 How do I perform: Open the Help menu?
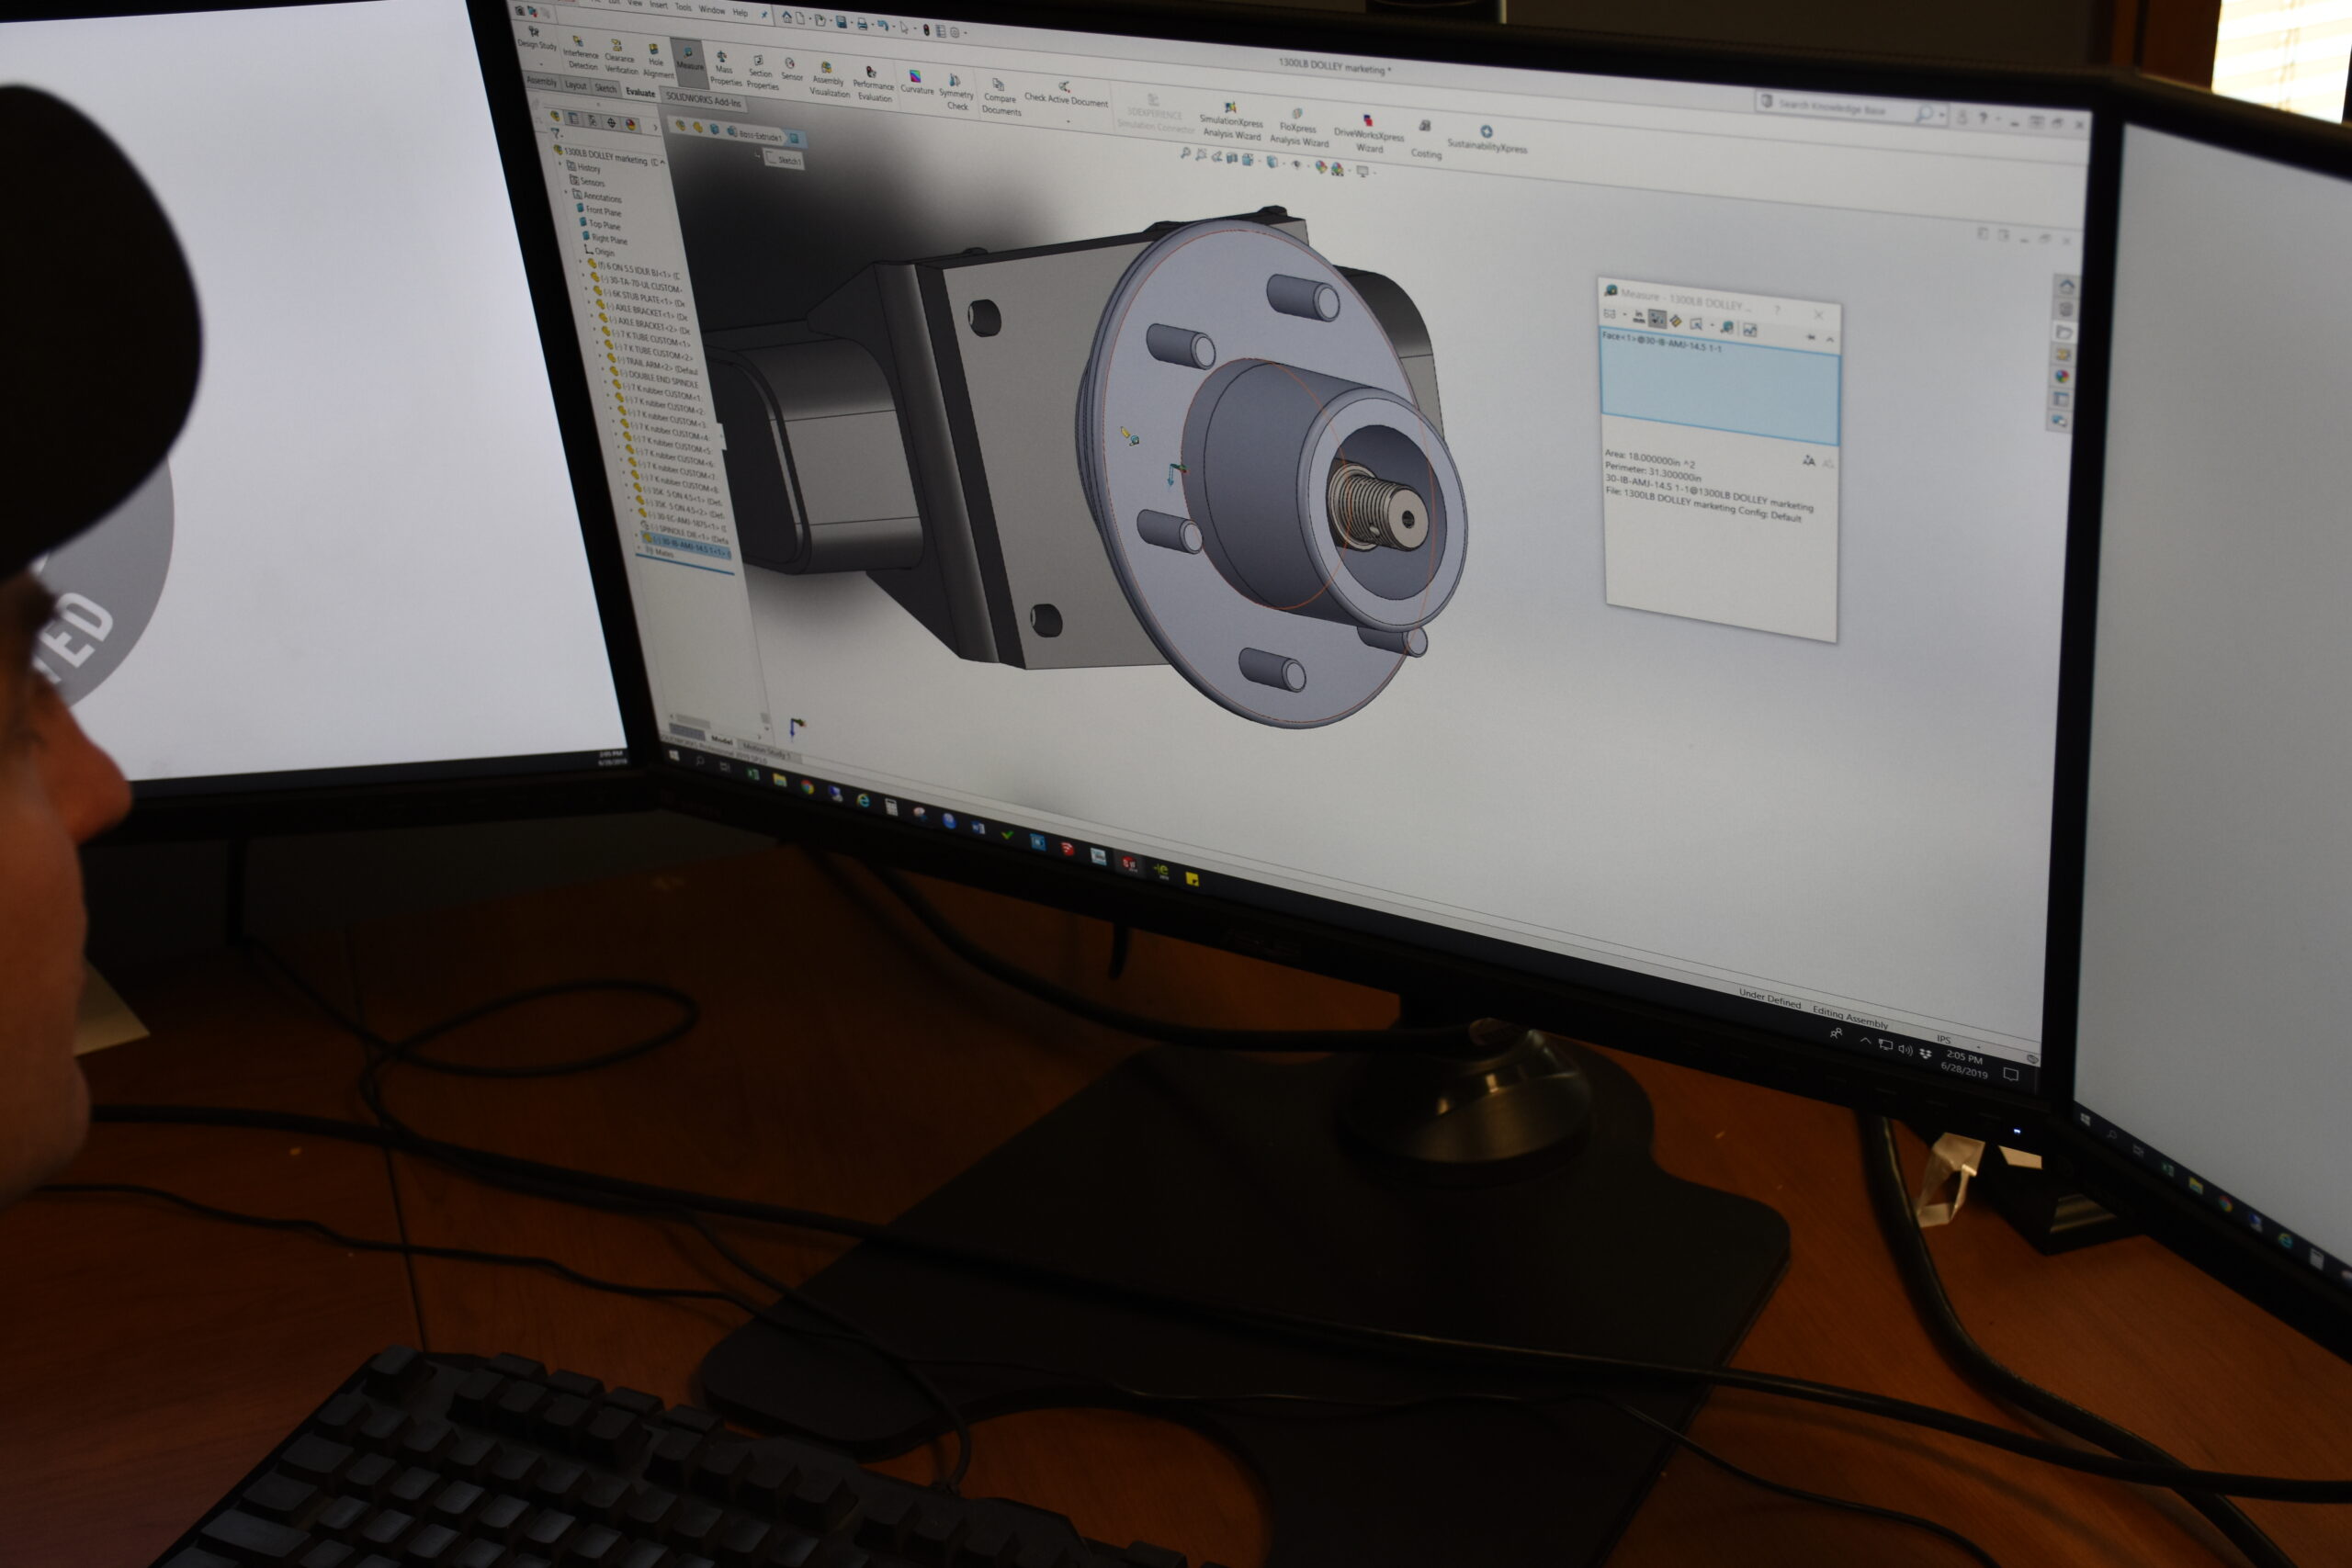click(740, 12)
